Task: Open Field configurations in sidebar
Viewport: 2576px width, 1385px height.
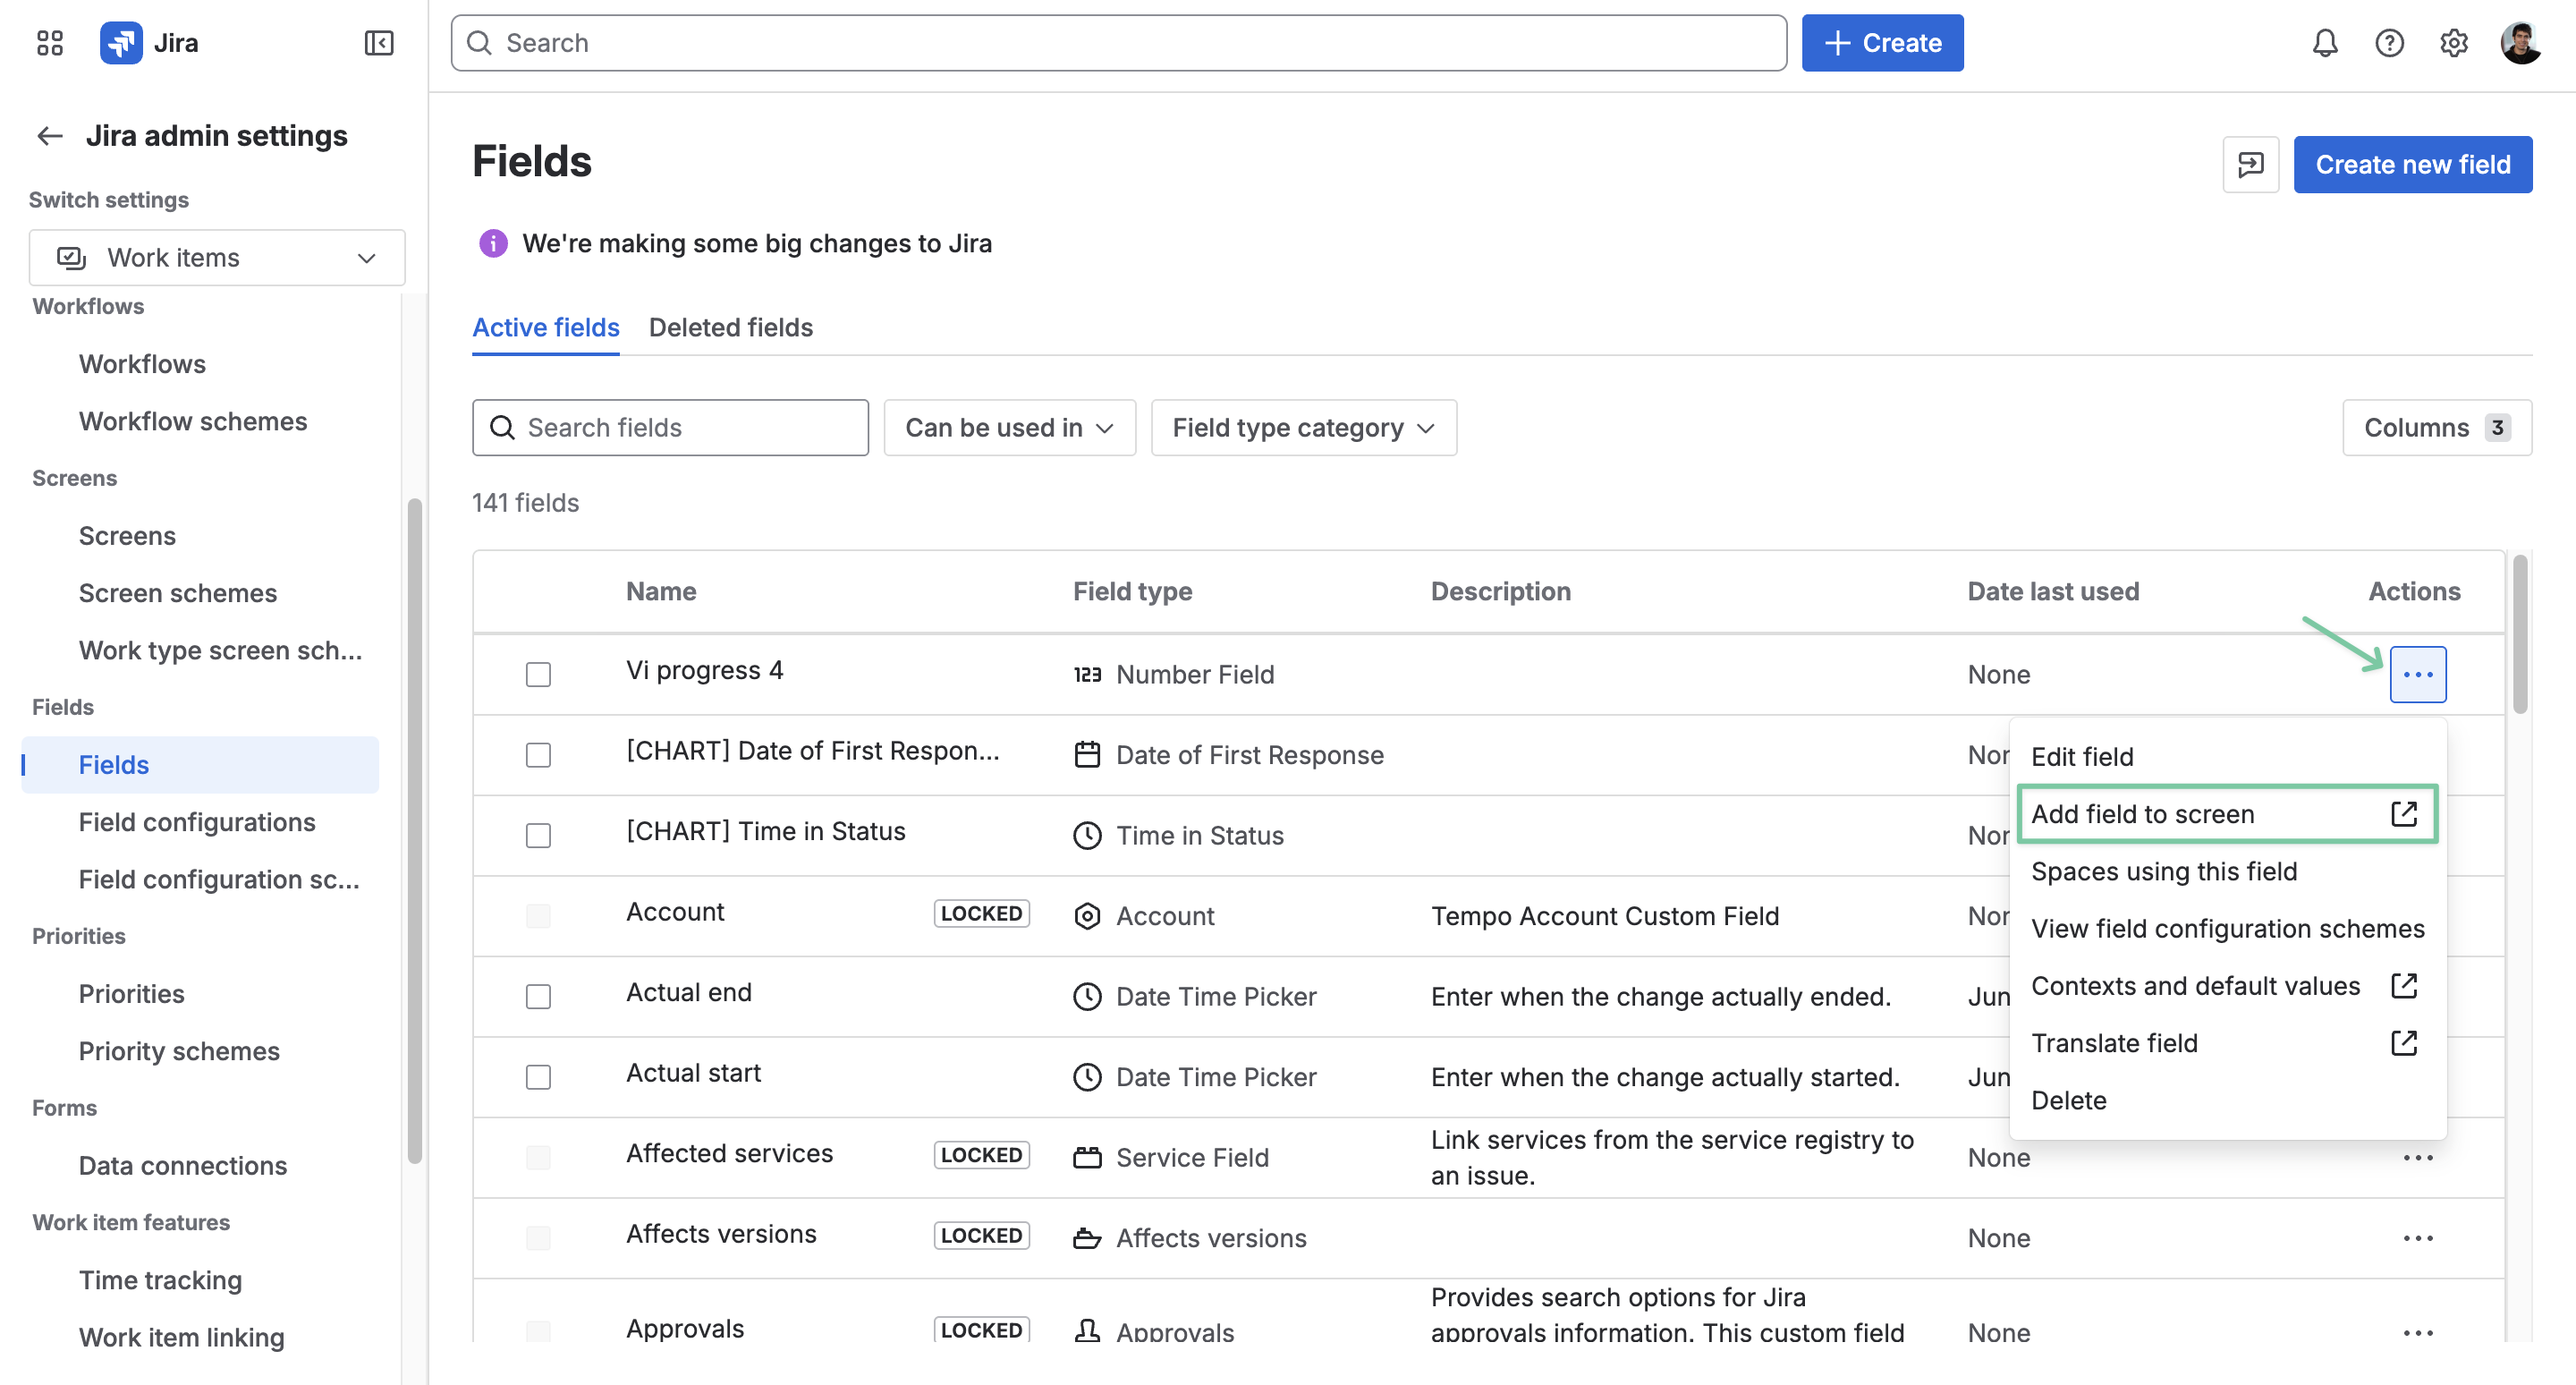Action: point(197,822)
